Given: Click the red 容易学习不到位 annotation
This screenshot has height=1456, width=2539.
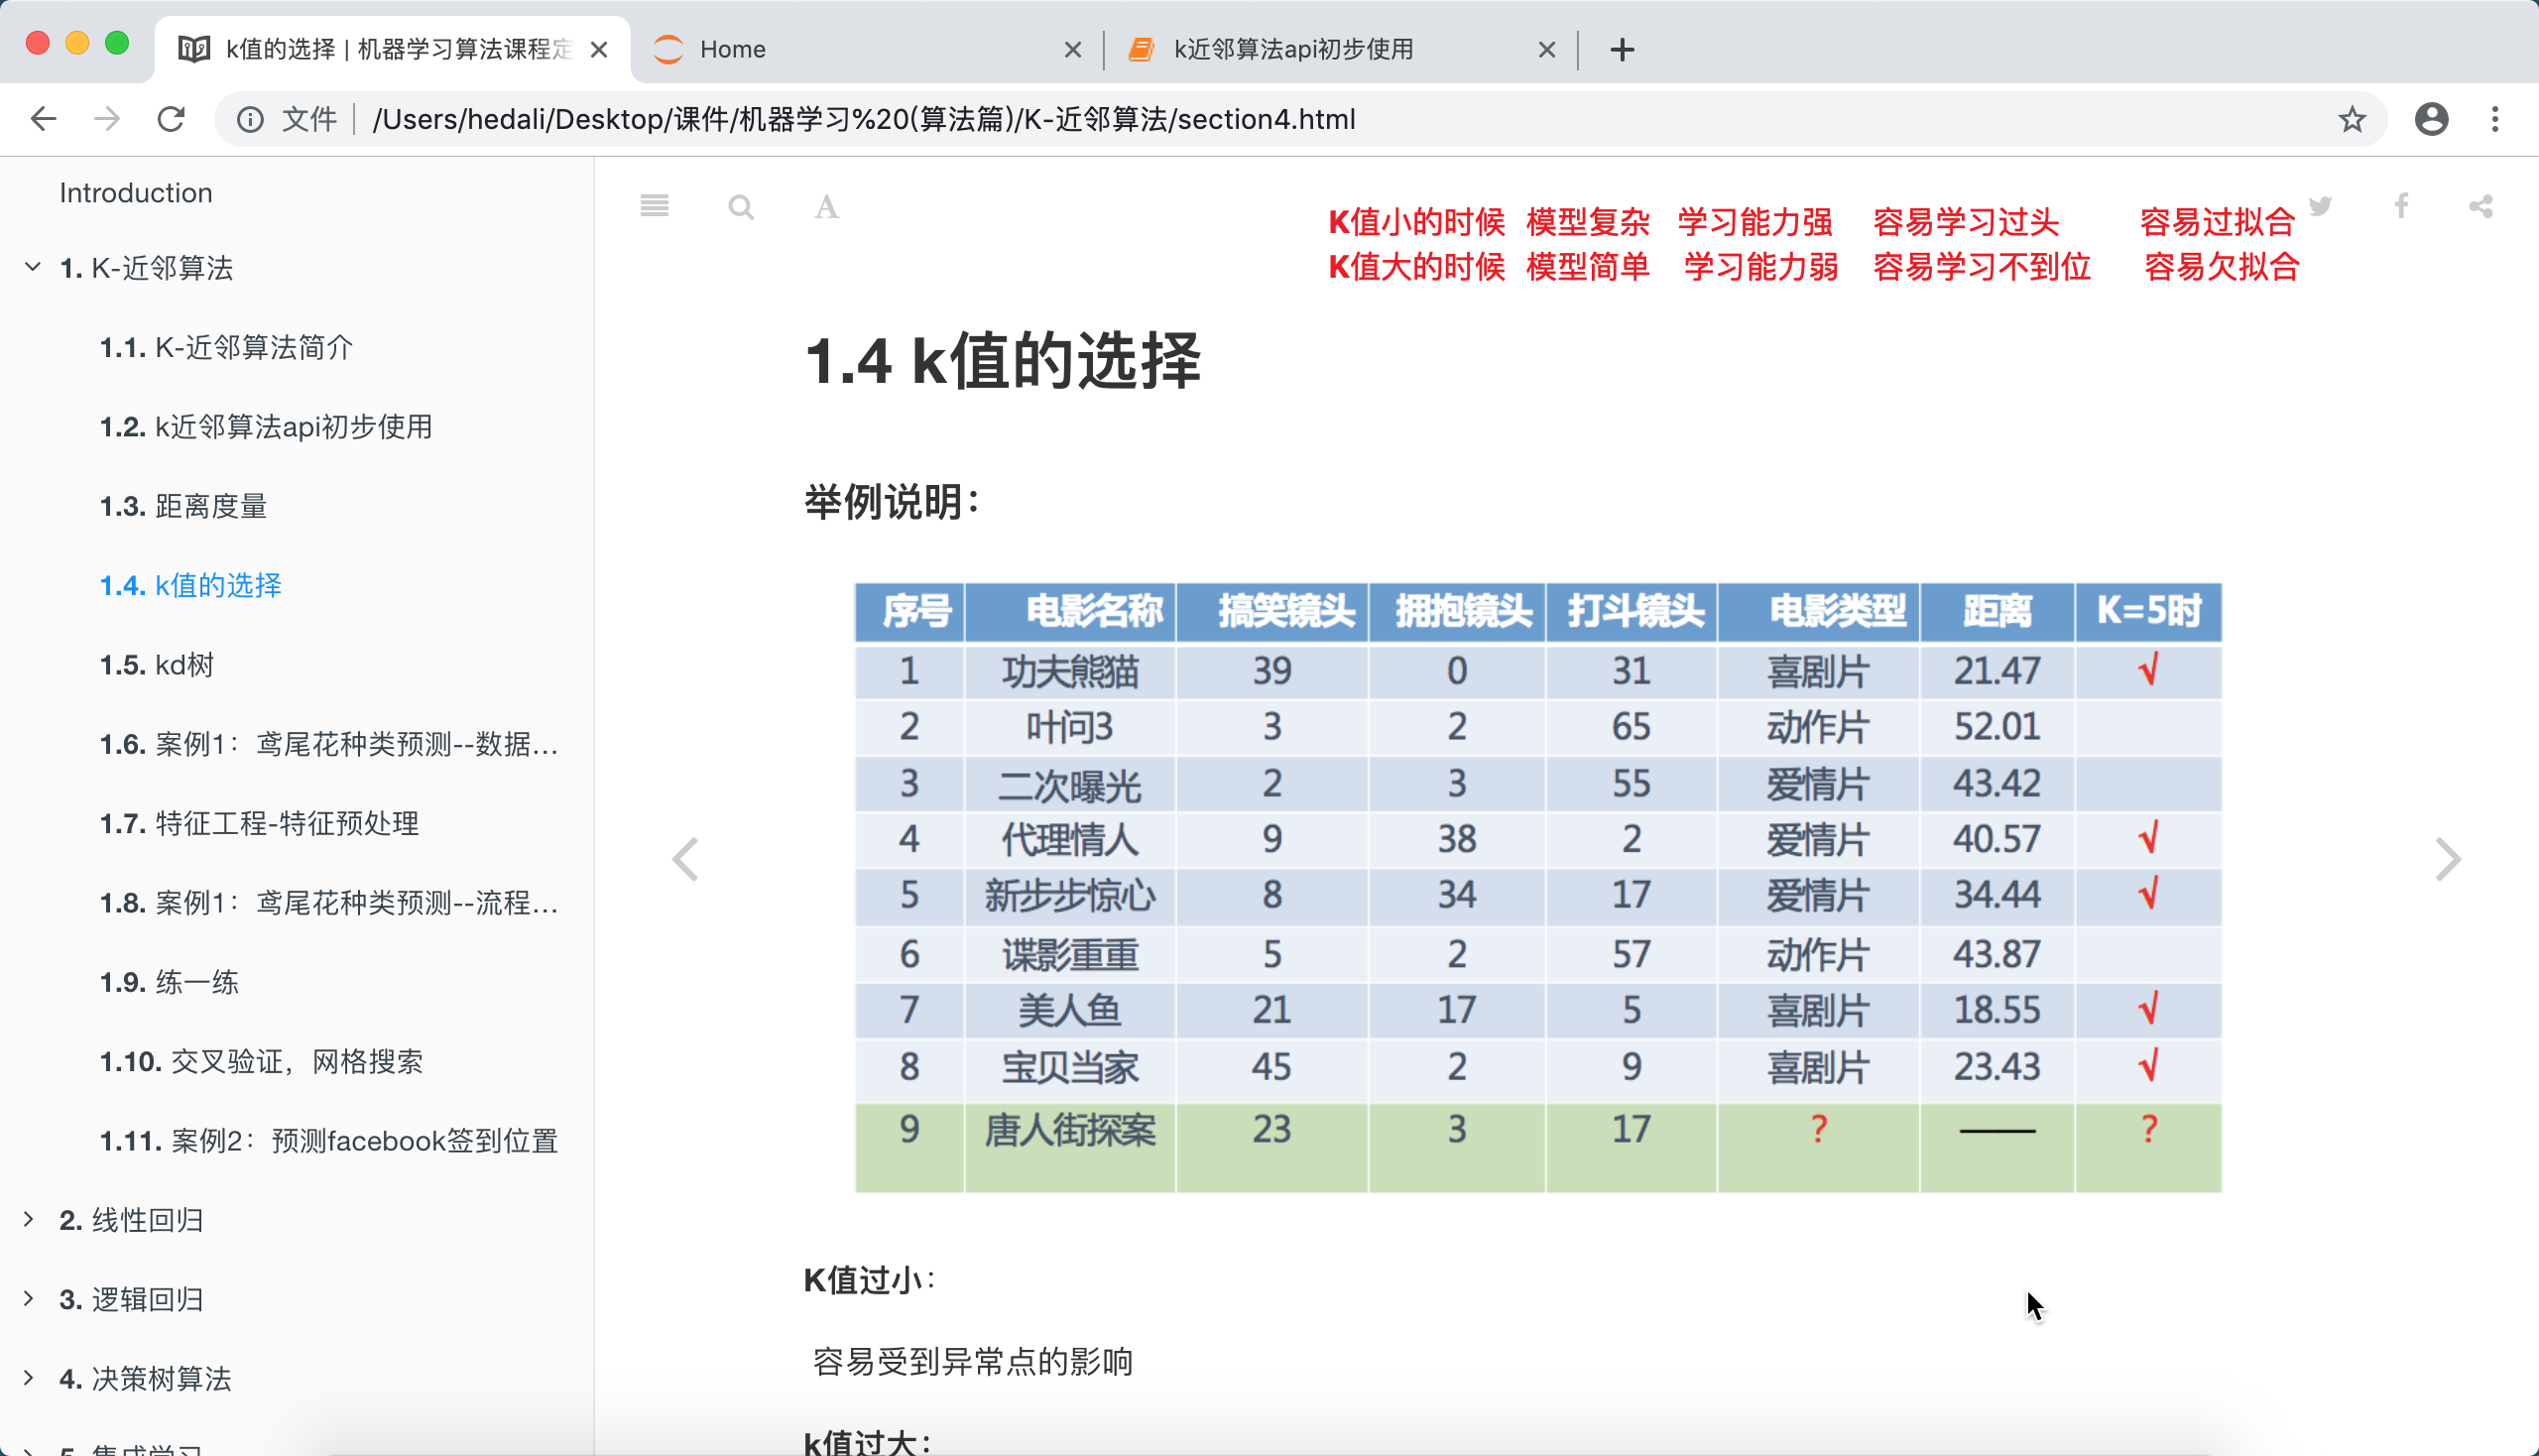Looking at the screenshot, I should coord(1981,266).
